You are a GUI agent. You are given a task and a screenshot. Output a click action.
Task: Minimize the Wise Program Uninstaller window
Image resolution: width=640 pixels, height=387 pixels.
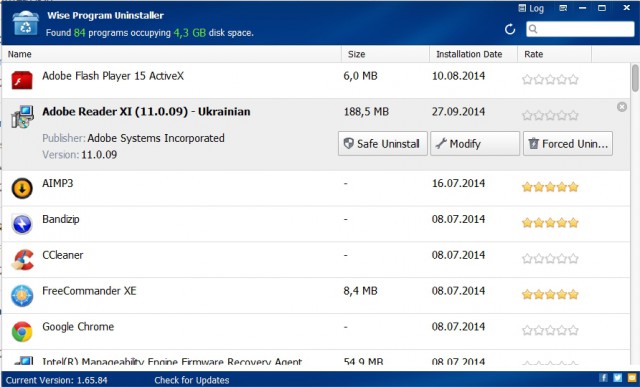(582, 8)
